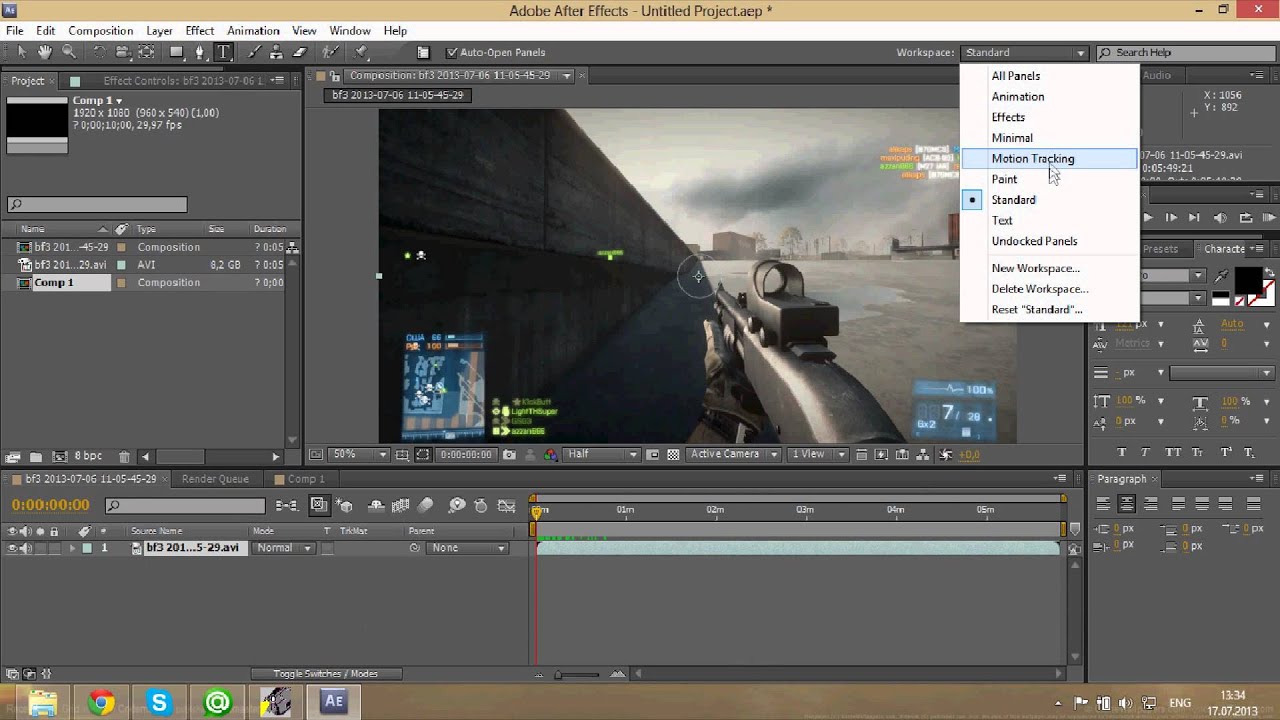The width and height of the screenshot is (1280, 720).
Task: Open the Active Camera dropdown
Action: (x=734, y=454)
